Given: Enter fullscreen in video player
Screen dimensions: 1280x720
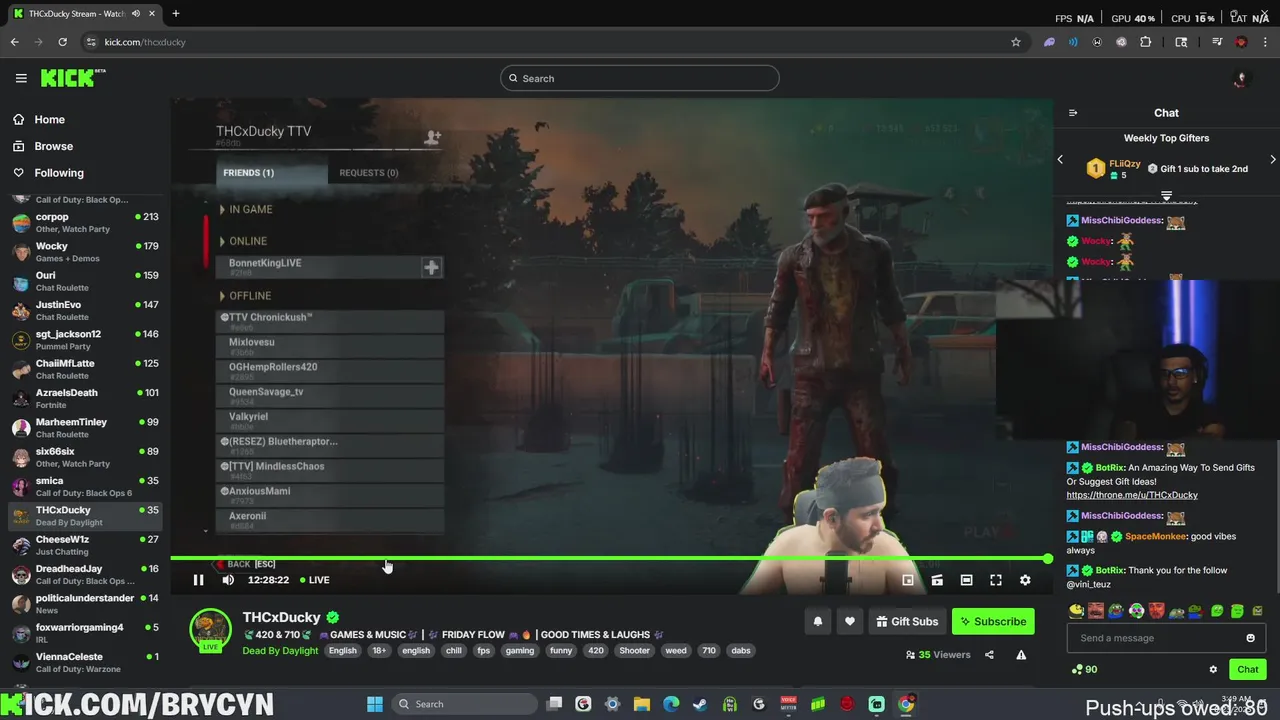Looking at the screenshot, I should click(996, 580).
